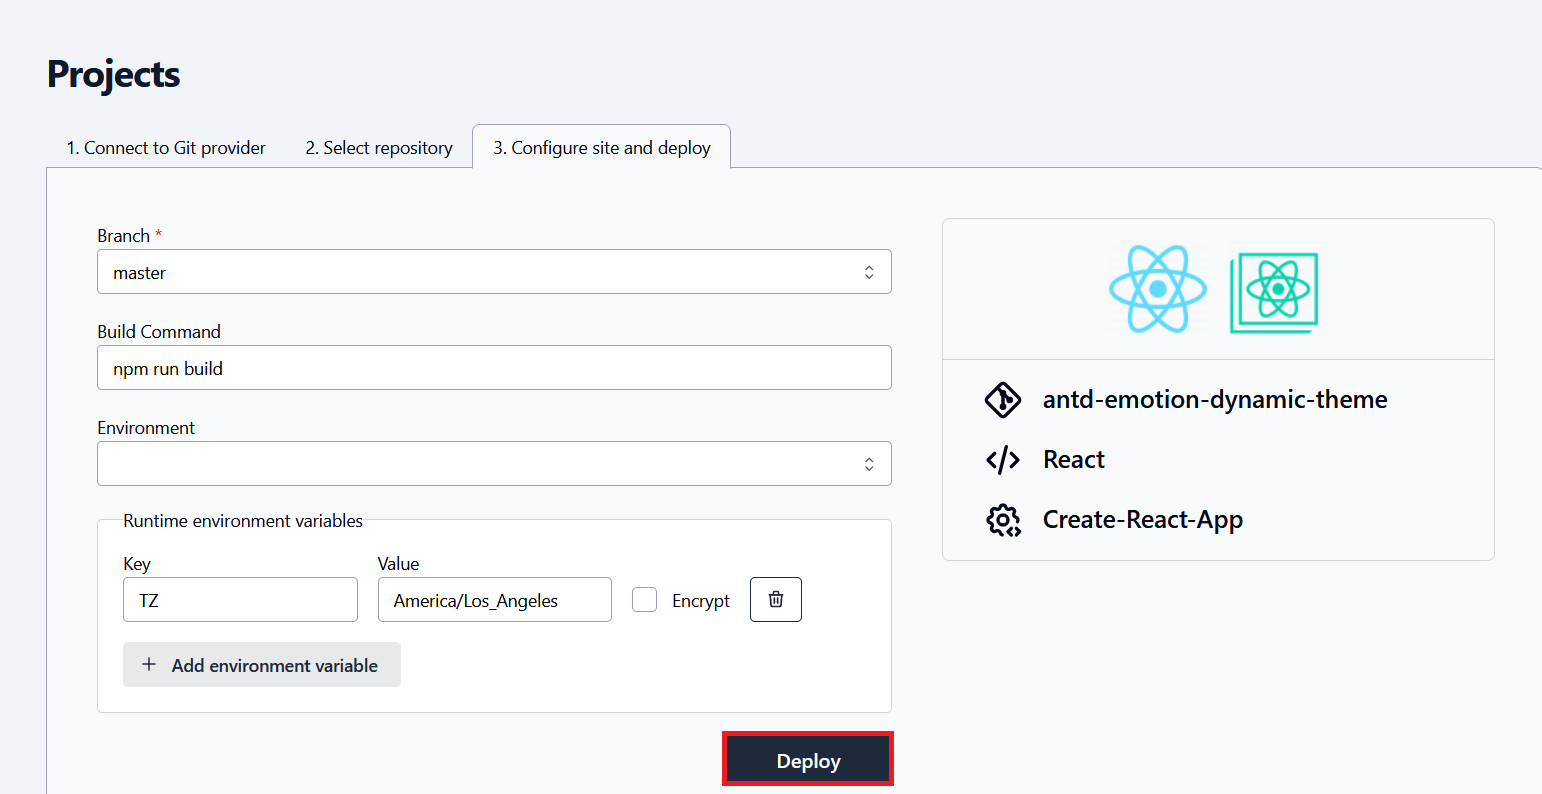This screenshot has height=794, width=1542.
Task: Click the Build Command input field
Action: 494,368
